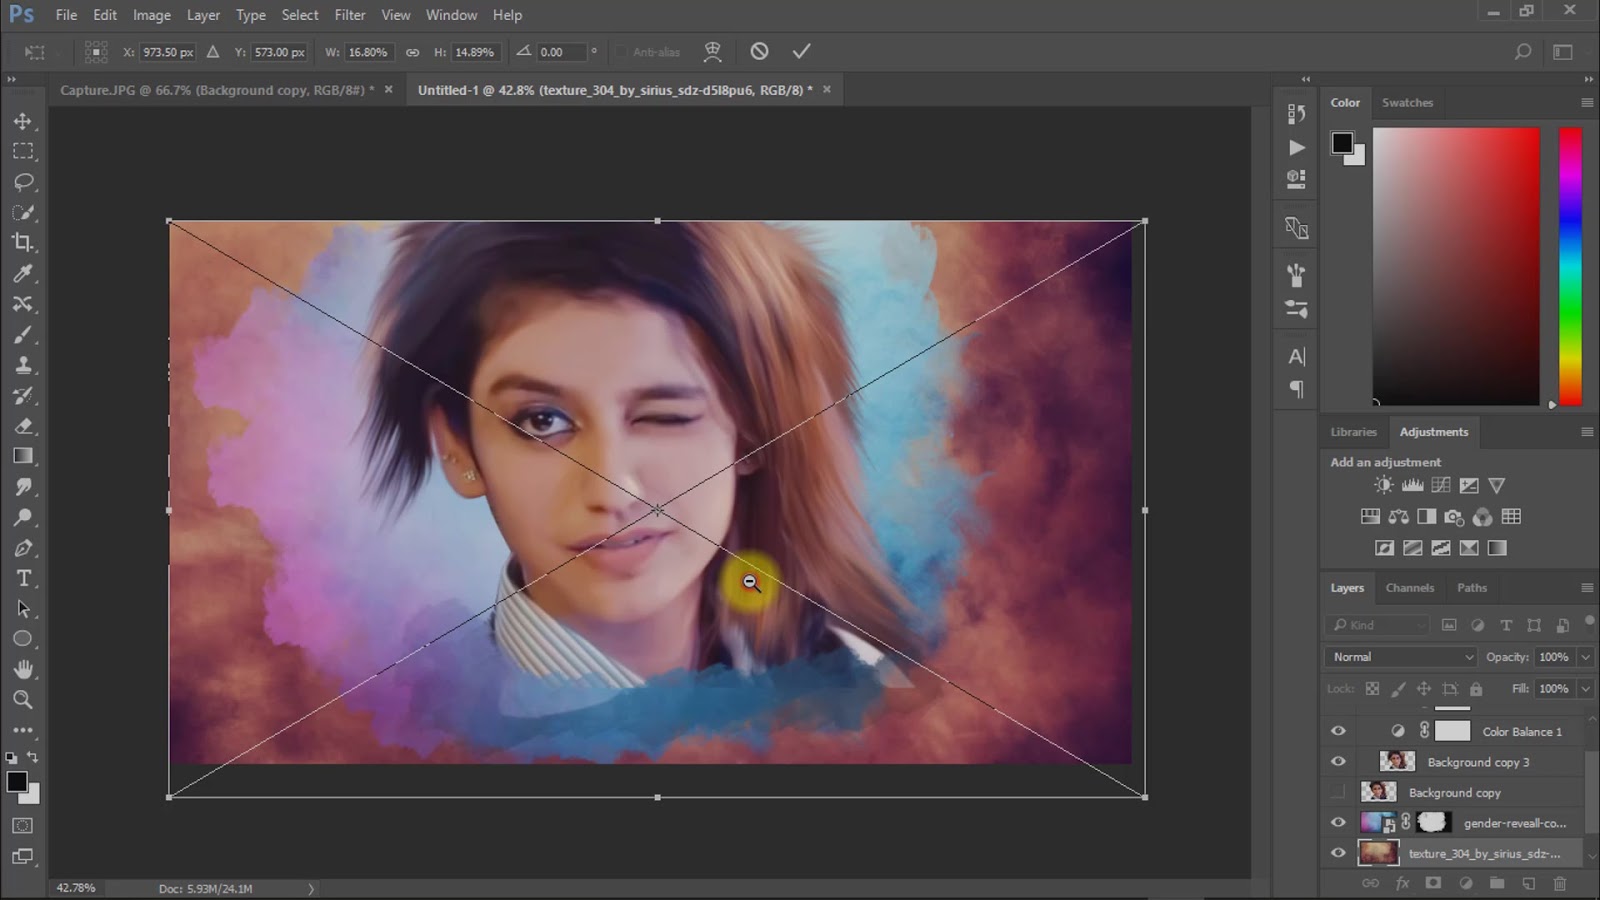1600x900 pixels.
Task: Open the Filter menu
Action: (x=350, y=15)
